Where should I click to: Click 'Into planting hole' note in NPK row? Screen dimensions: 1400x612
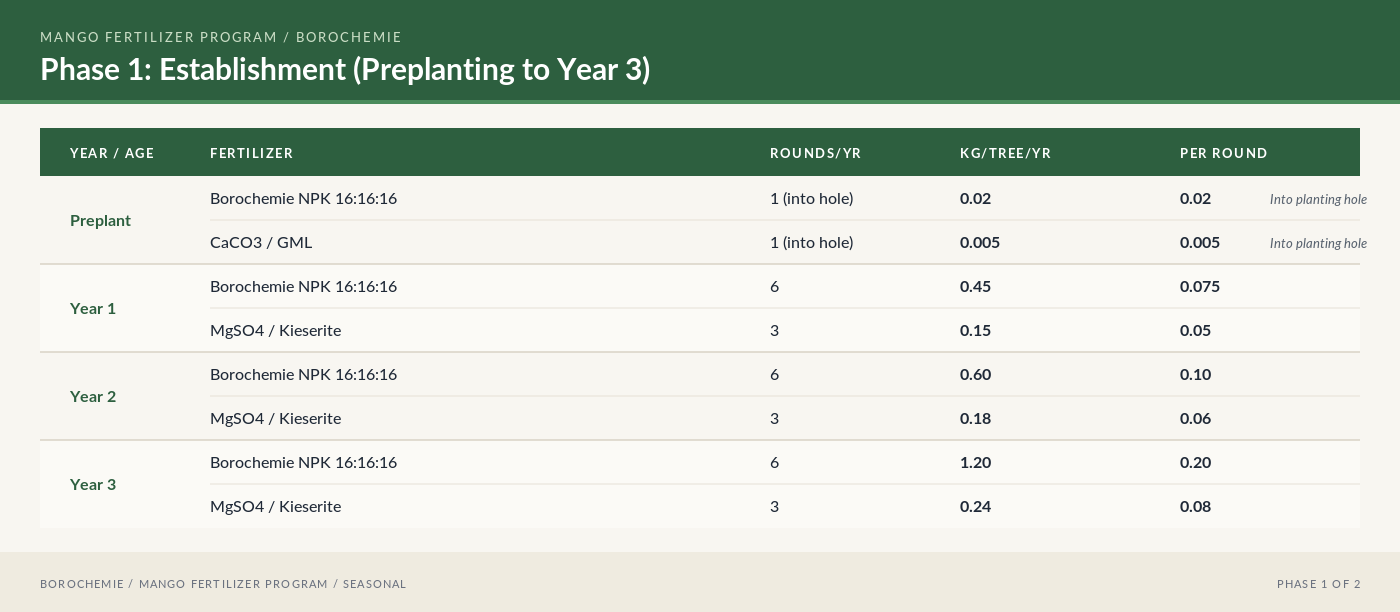click(1318, 199)
